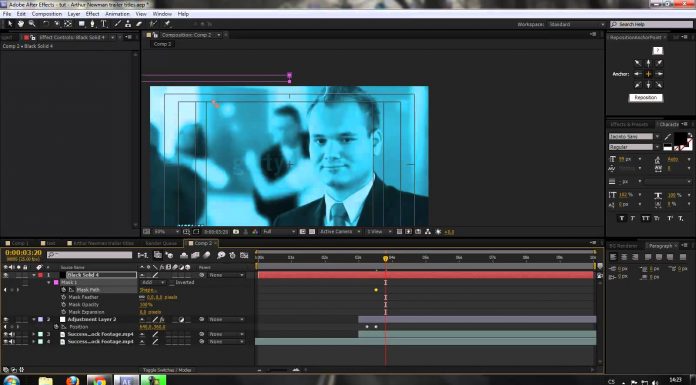Toggle eye for layer 3 footage
The image size is (696, 385).
[5, 334]
